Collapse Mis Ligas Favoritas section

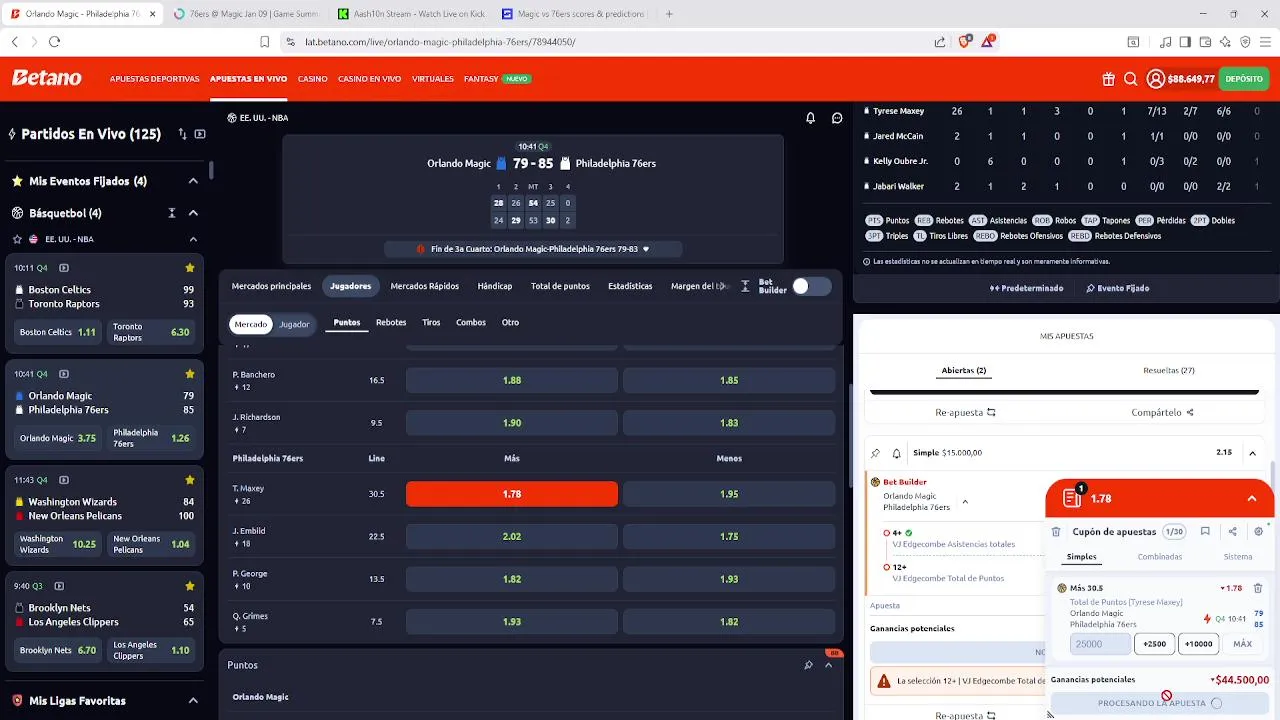tap(193, 701)
